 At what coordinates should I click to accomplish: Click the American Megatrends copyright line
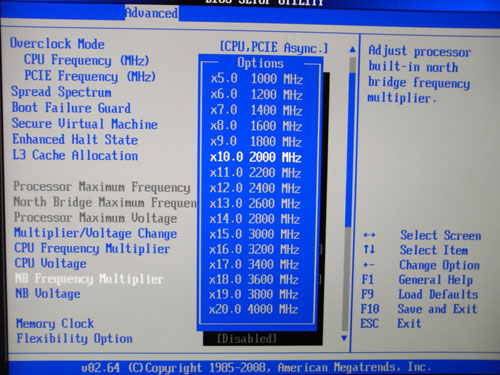(x=256, y=367)
